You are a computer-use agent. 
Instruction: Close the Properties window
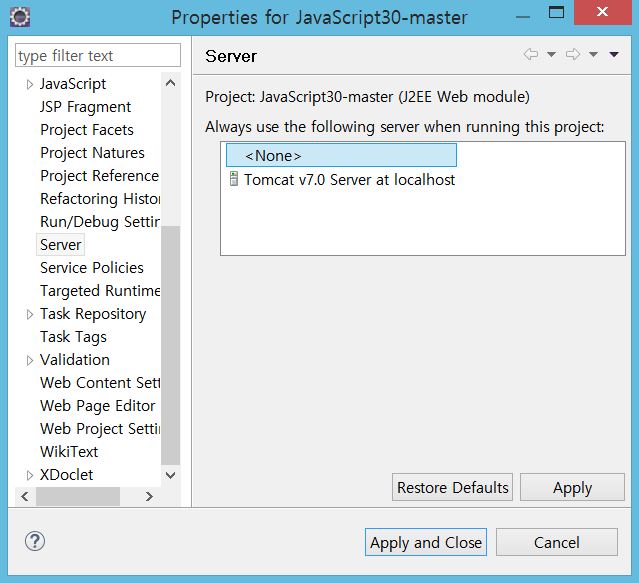tap(602, 12)
